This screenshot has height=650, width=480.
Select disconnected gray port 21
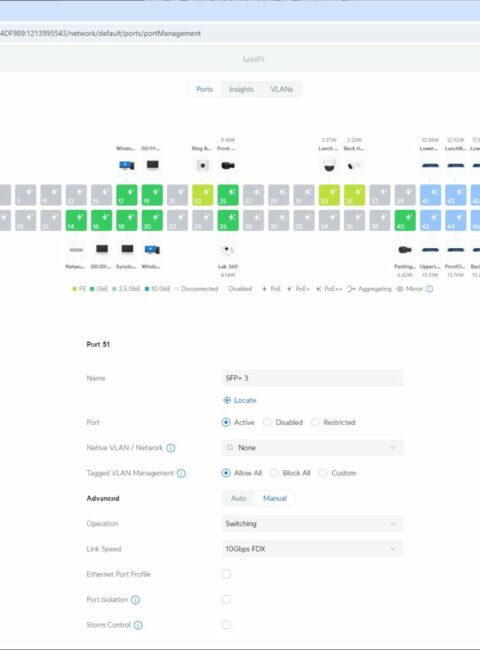[x=177, y=195]
